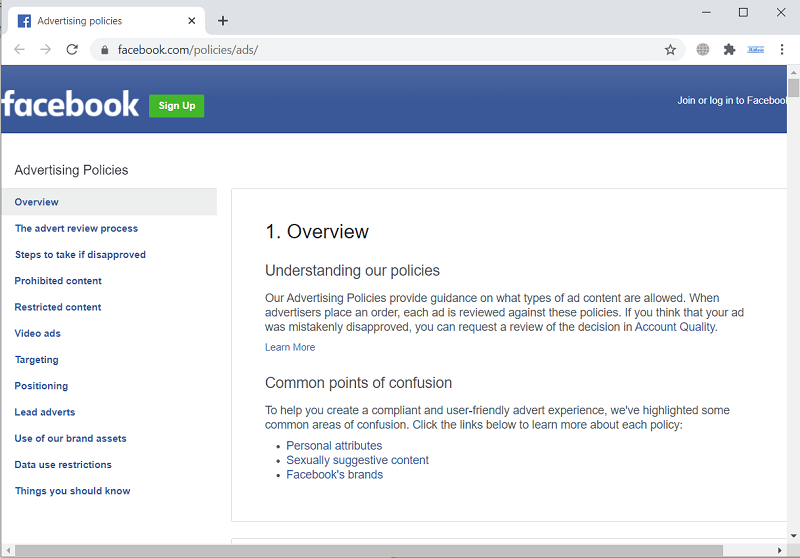Click the Common points of confusion heading

[x=358, y=383]
